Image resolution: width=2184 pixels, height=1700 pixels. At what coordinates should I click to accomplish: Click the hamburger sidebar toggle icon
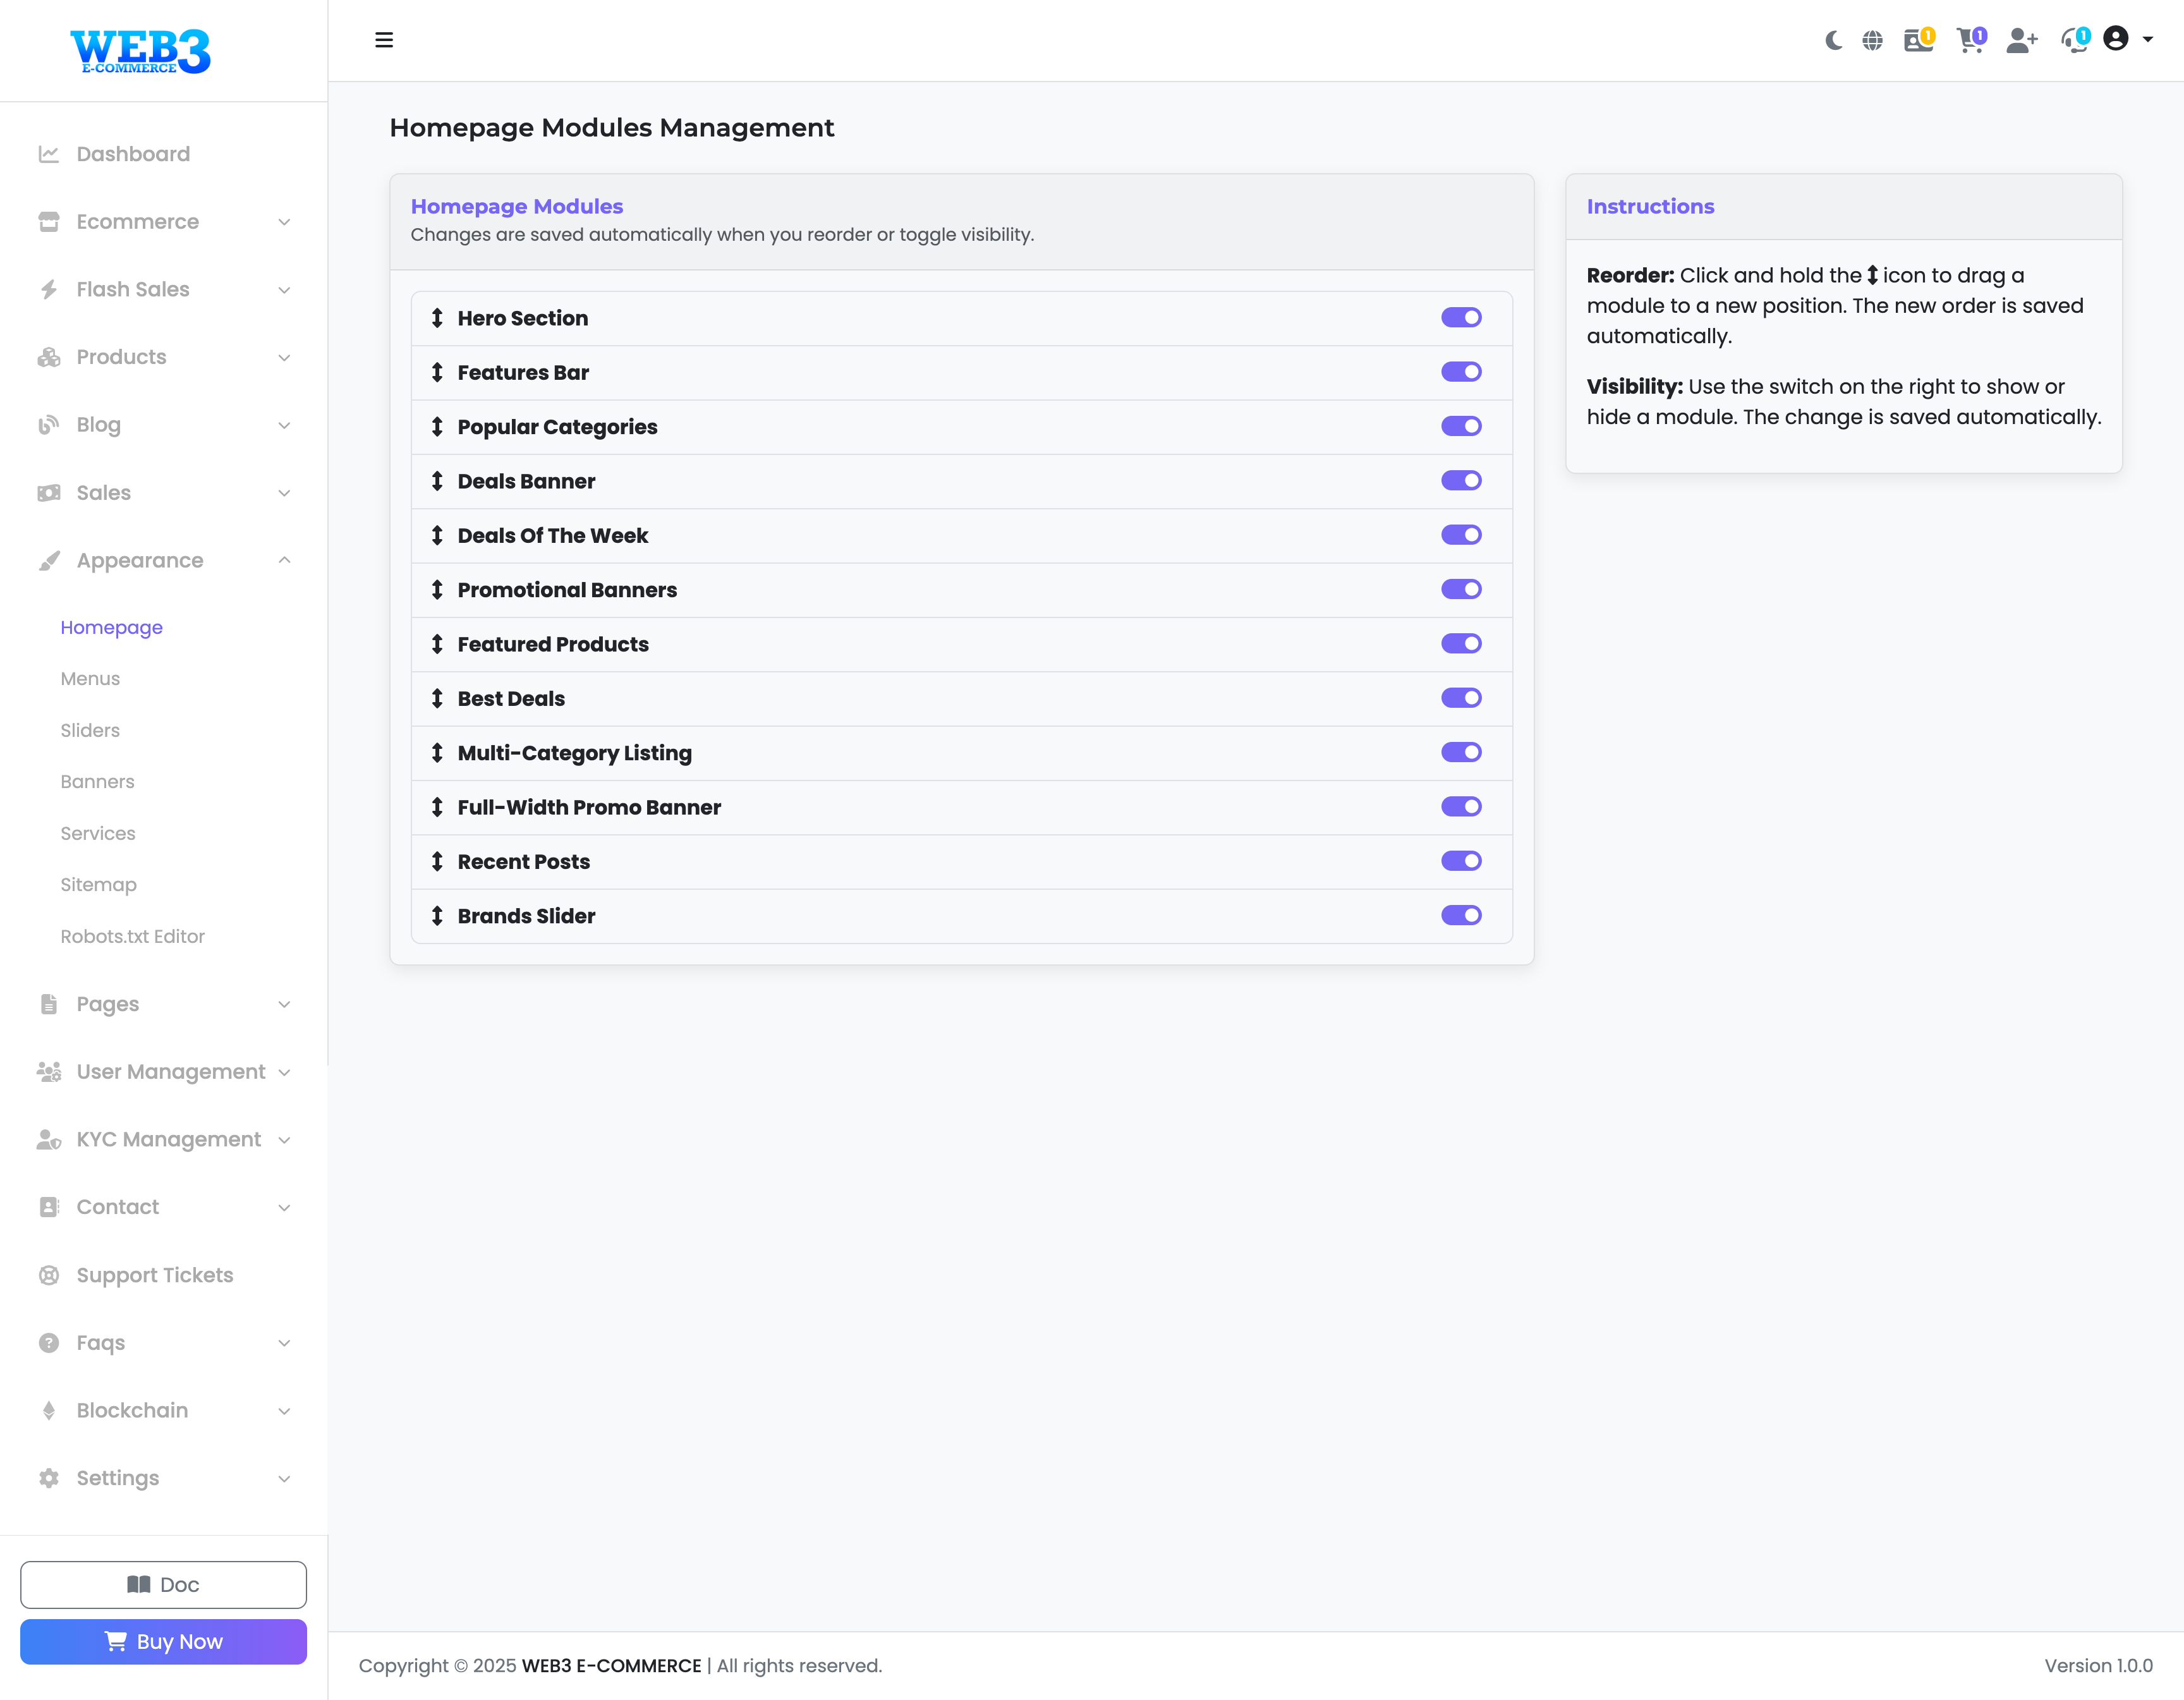click(384, 40)
